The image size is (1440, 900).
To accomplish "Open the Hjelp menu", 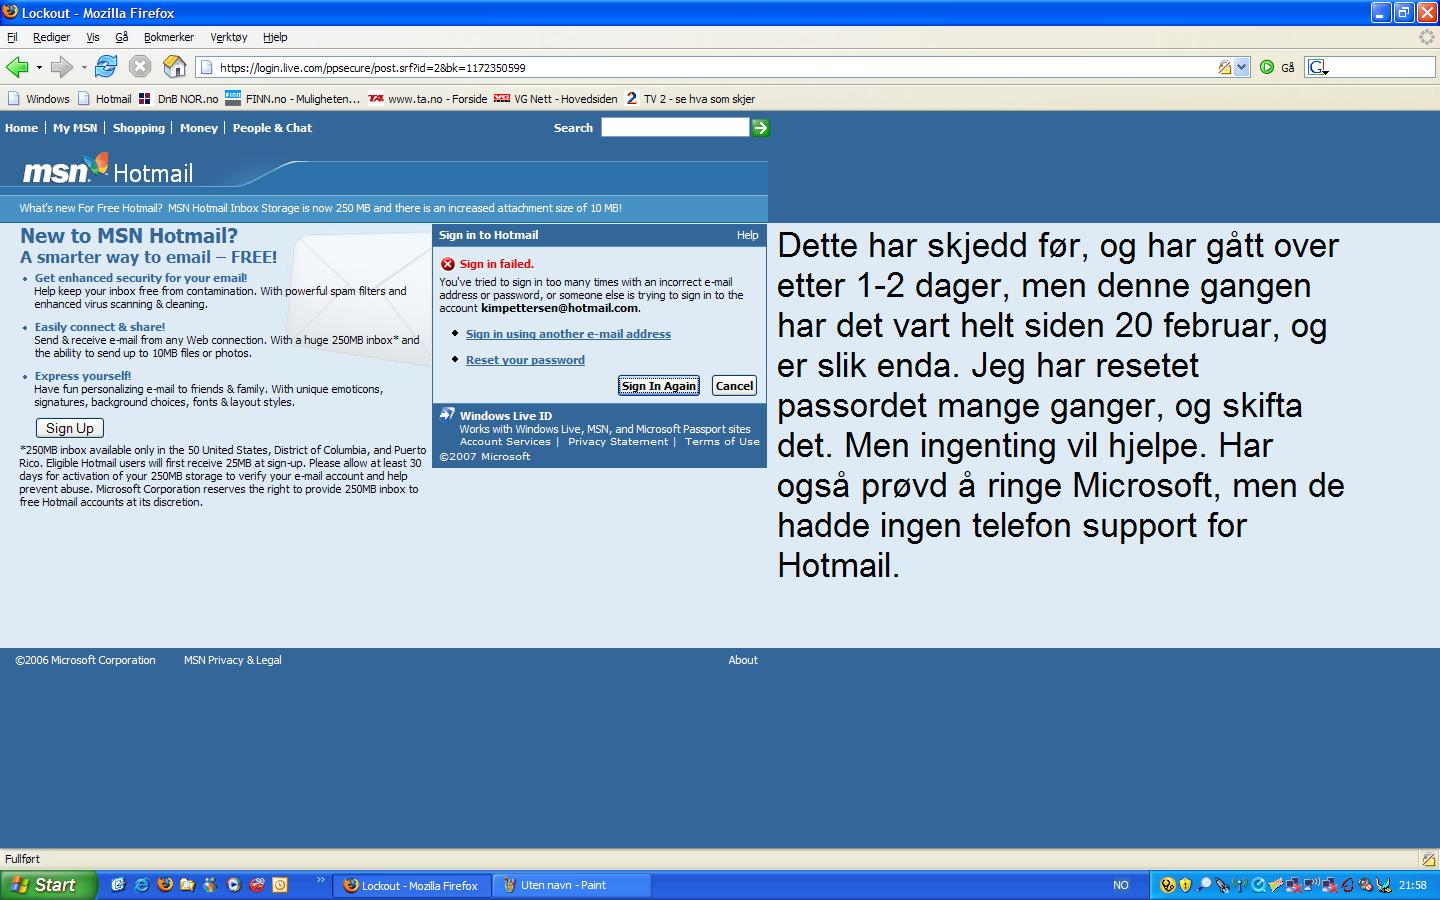I will [x=275, y=37].
